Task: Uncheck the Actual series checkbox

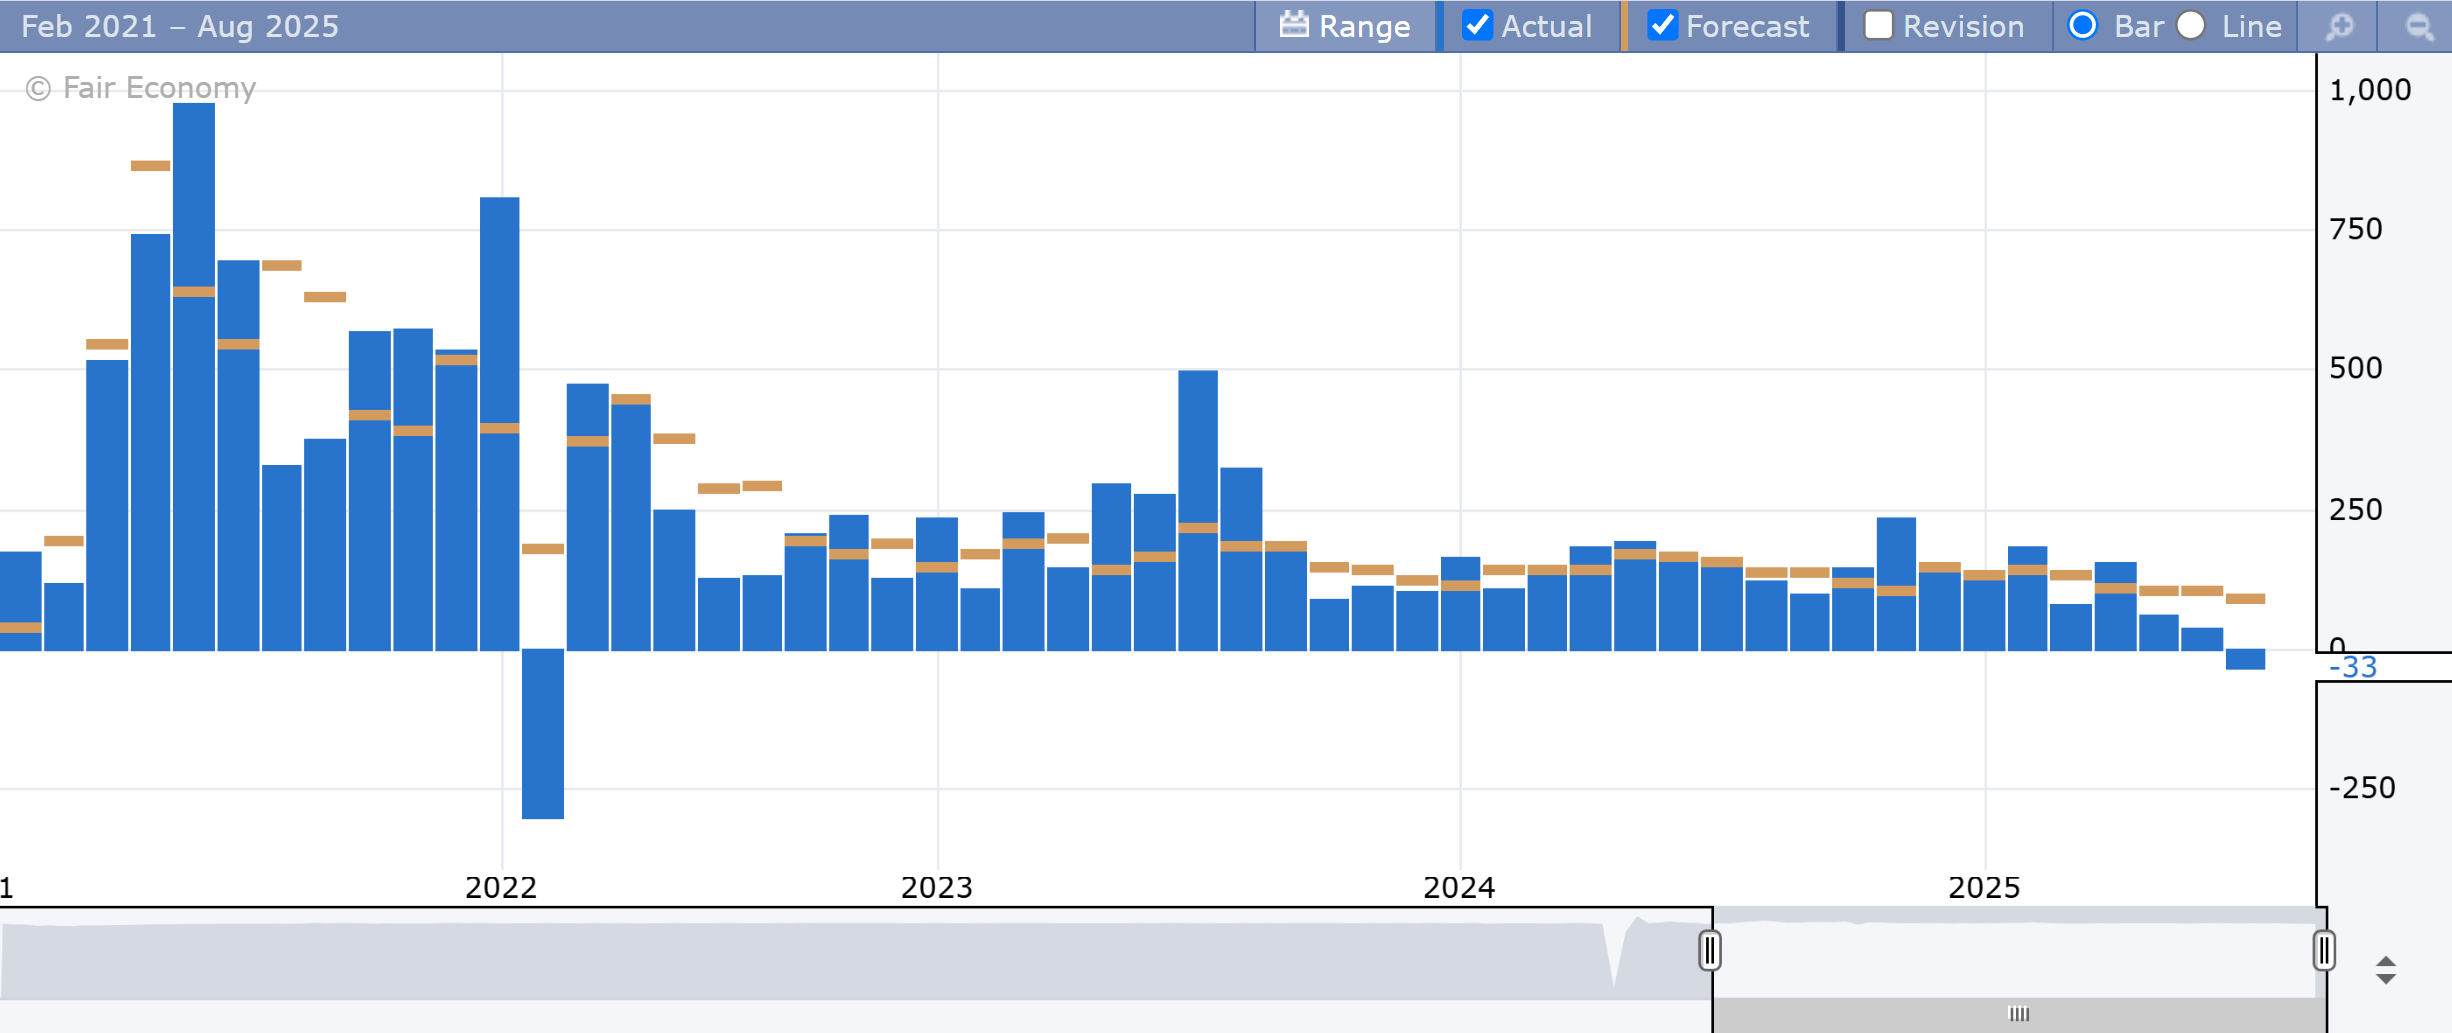Action: point(1477,25)
